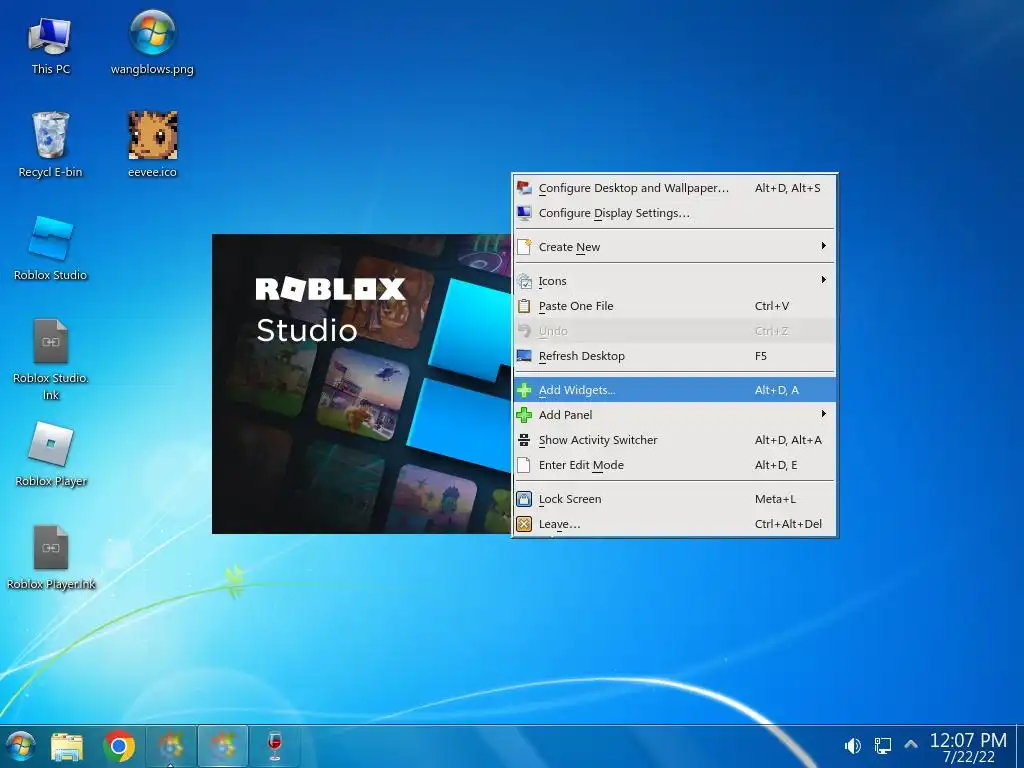Viewport: 1024px width, 768px height.
Task: Open the file manager from taskbar
Action: (x=67, y=746)
